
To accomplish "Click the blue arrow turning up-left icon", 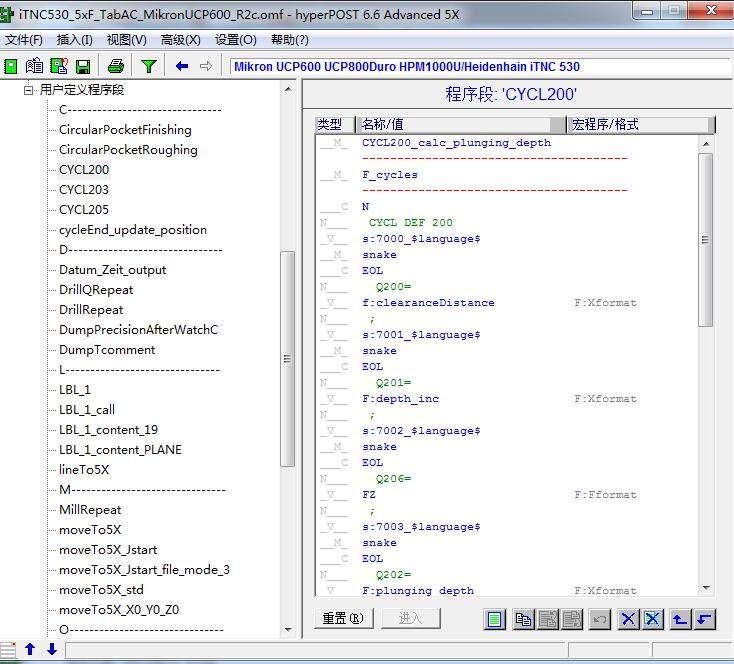I will 680,620.
